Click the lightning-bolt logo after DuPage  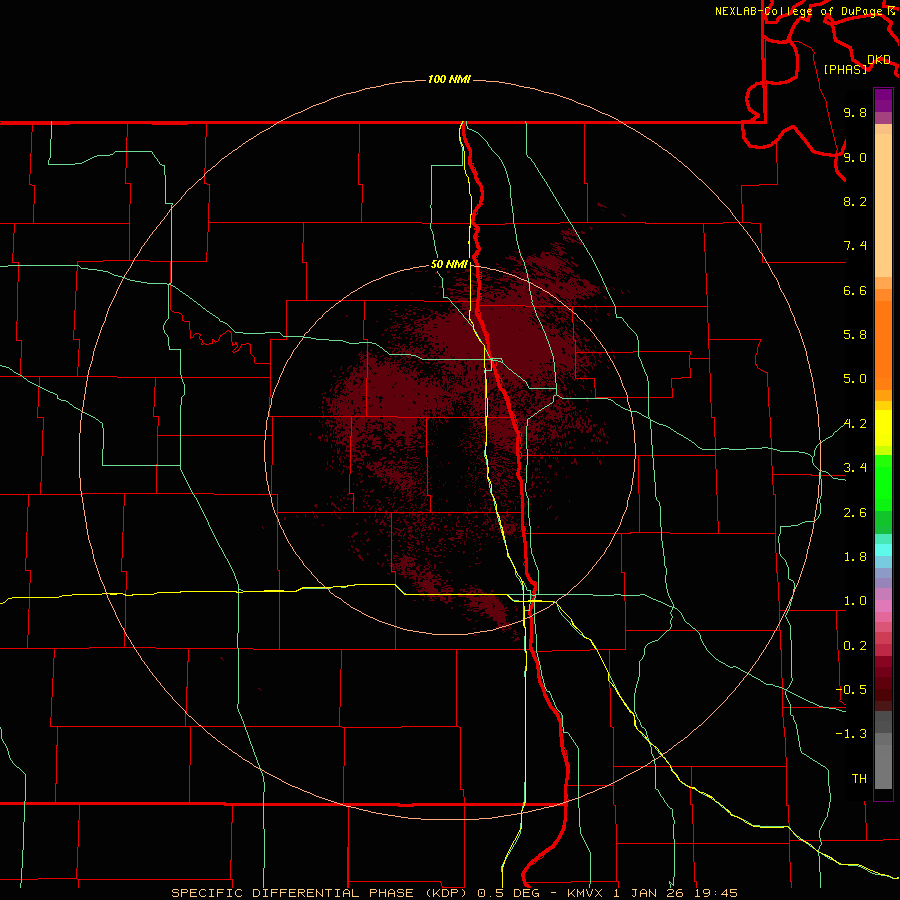tap(891, 10)
